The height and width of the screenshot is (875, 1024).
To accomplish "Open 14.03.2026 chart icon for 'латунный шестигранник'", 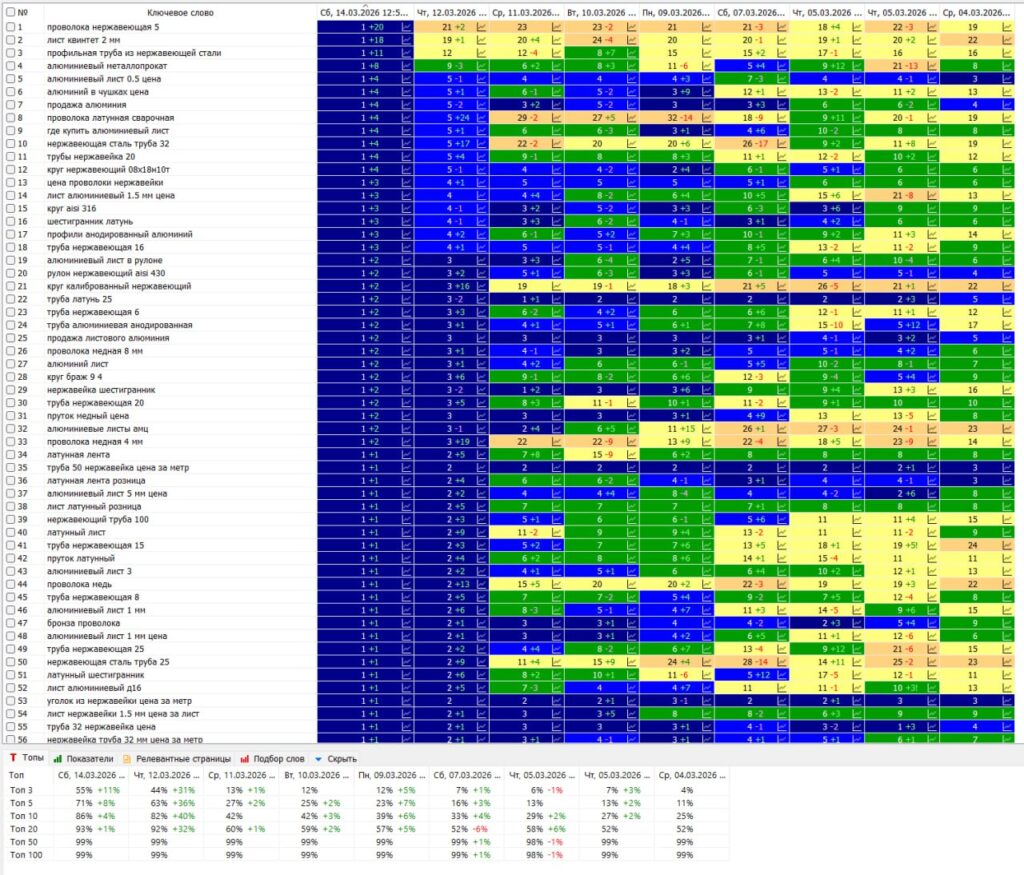I will tap(406, 675).
